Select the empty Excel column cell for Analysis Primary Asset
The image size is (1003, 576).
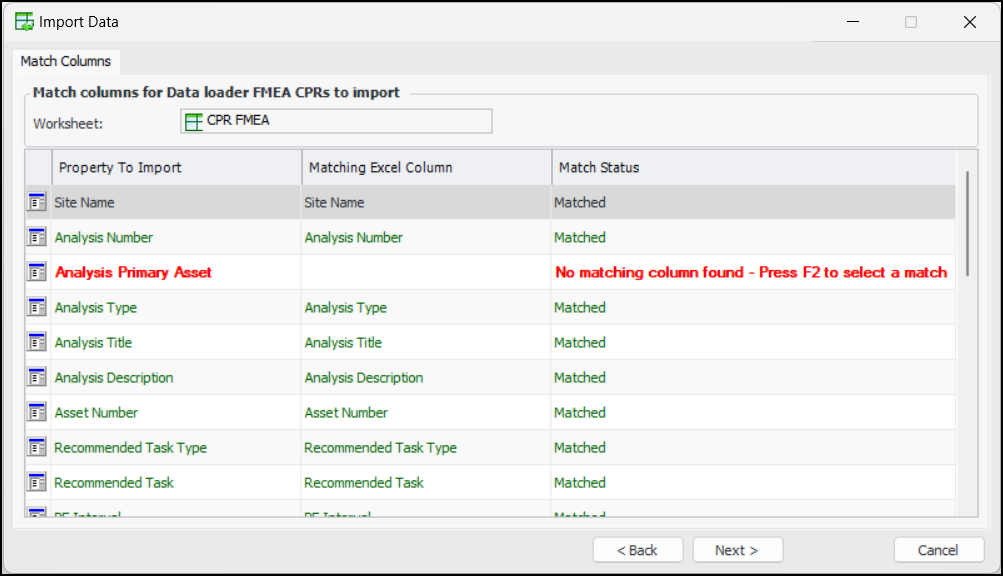(x=426, y=272)
